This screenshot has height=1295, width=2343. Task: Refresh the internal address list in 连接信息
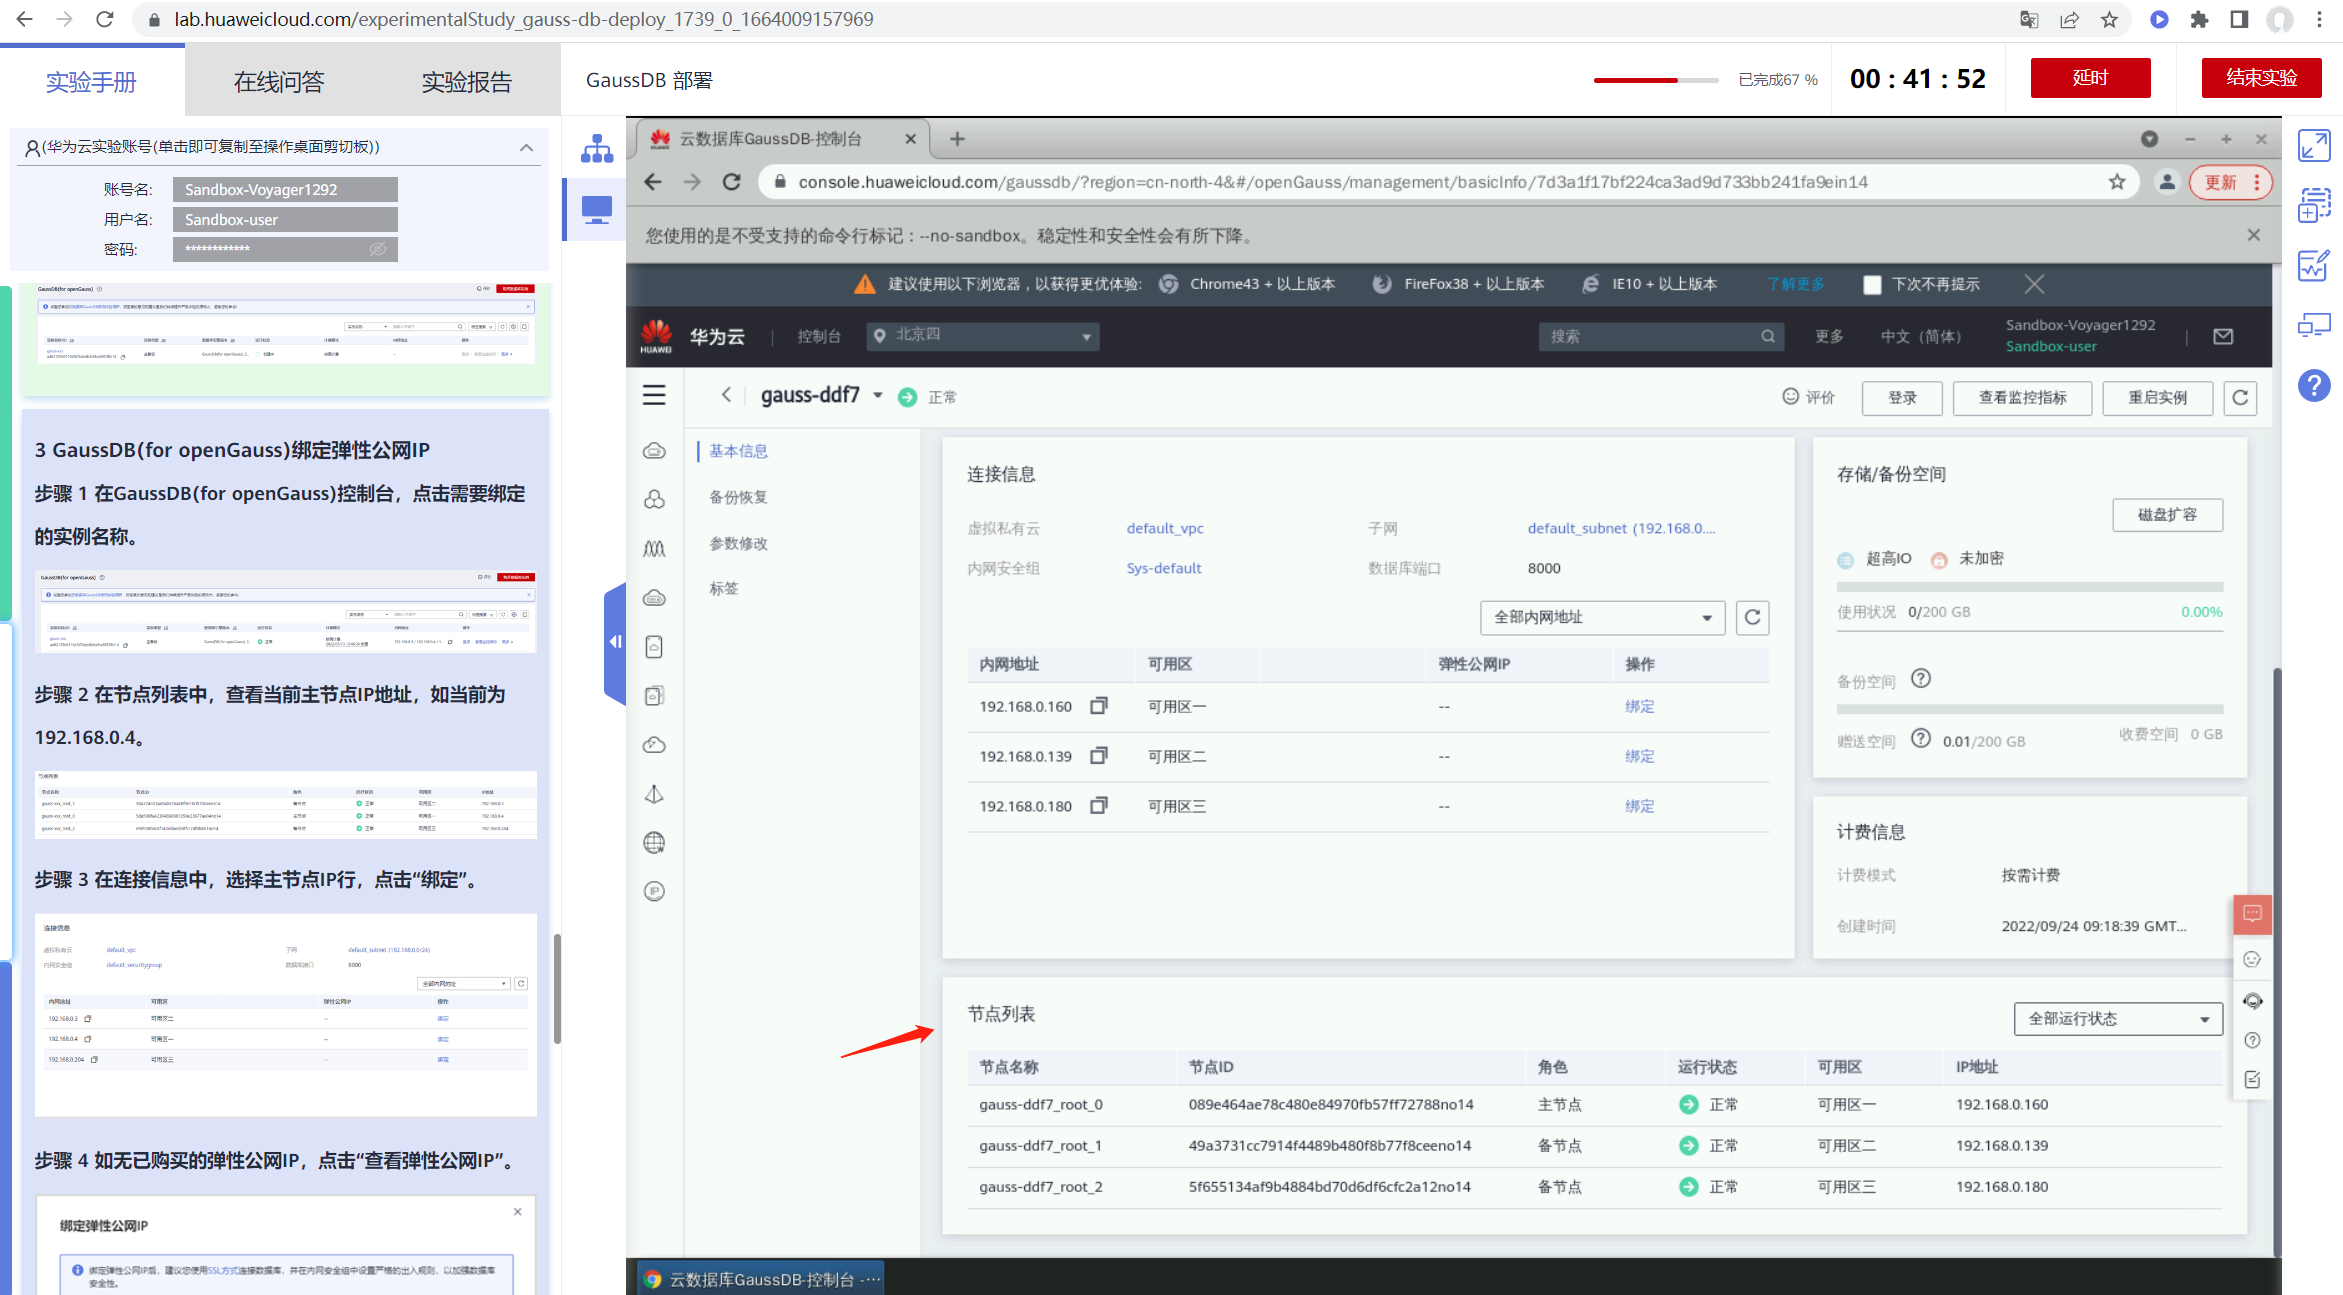(x=1752, y=617)
